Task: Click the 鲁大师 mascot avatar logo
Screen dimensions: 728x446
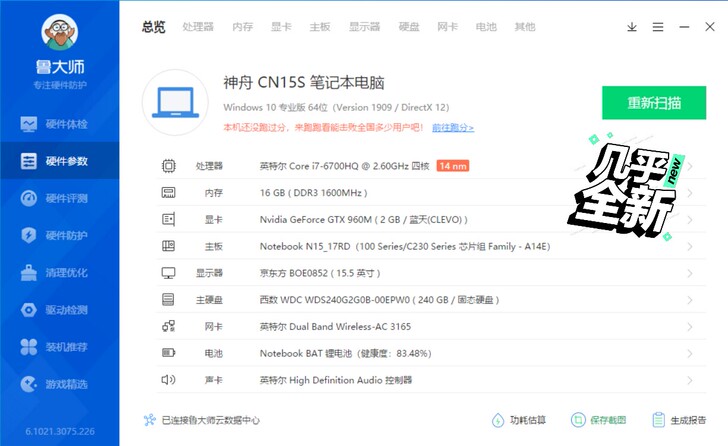Action: [x=59, y=32]
